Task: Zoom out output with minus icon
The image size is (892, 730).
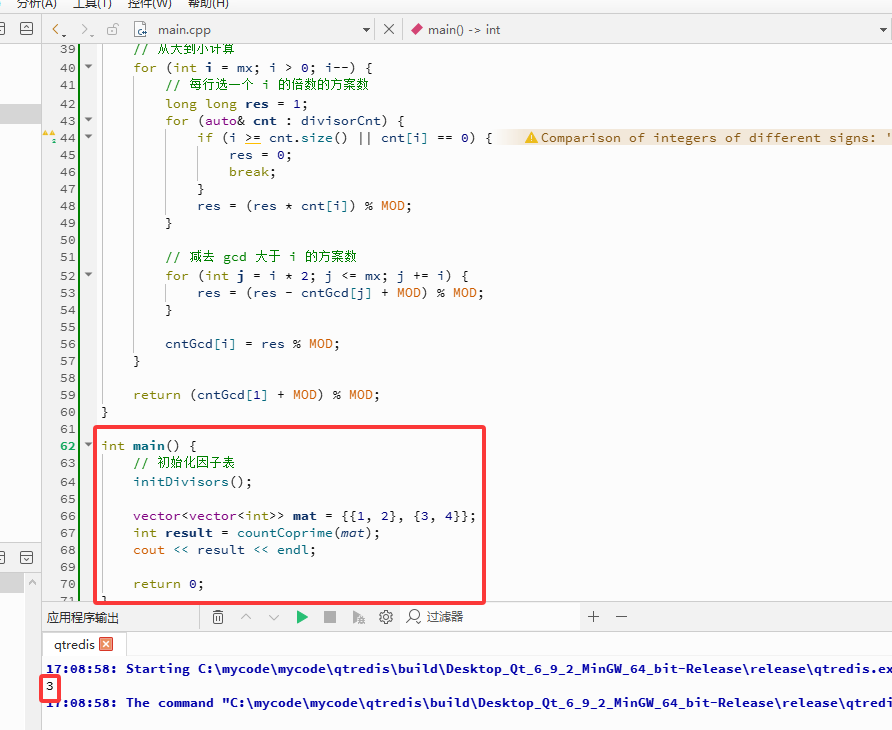Action: (x=621, y=617)
